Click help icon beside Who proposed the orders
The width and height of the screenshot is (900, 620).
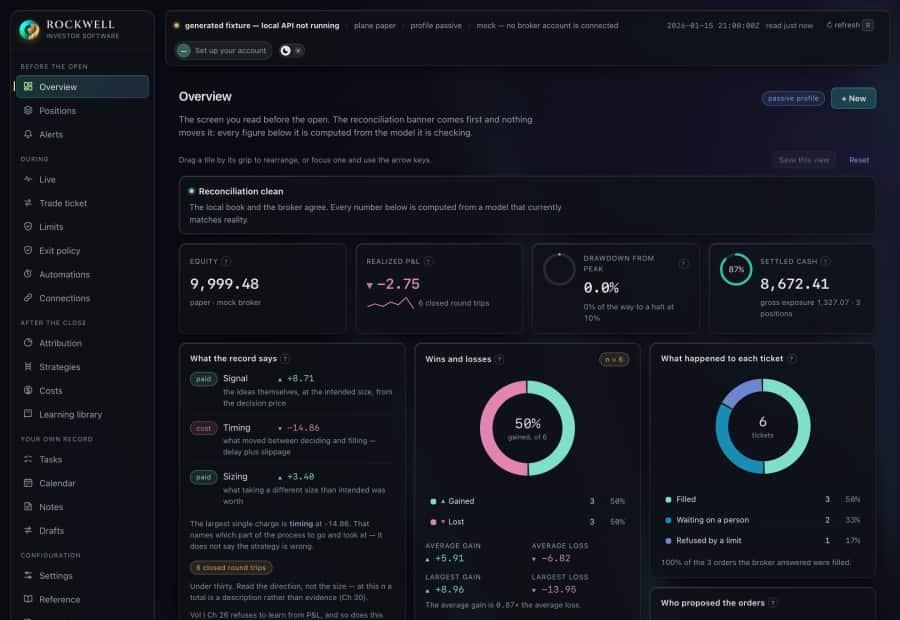(x=773, y=603)
